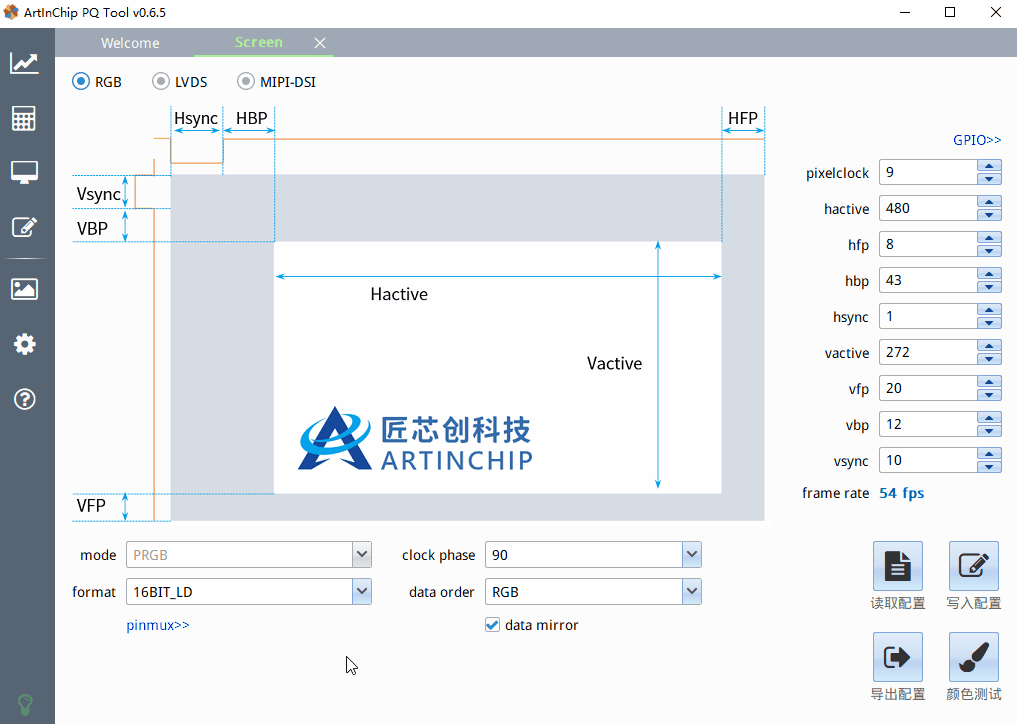The width and height of the screenshot is (1017, 724).
Task: Open the calculator grid sidebar icon
Action: point(25,119)
